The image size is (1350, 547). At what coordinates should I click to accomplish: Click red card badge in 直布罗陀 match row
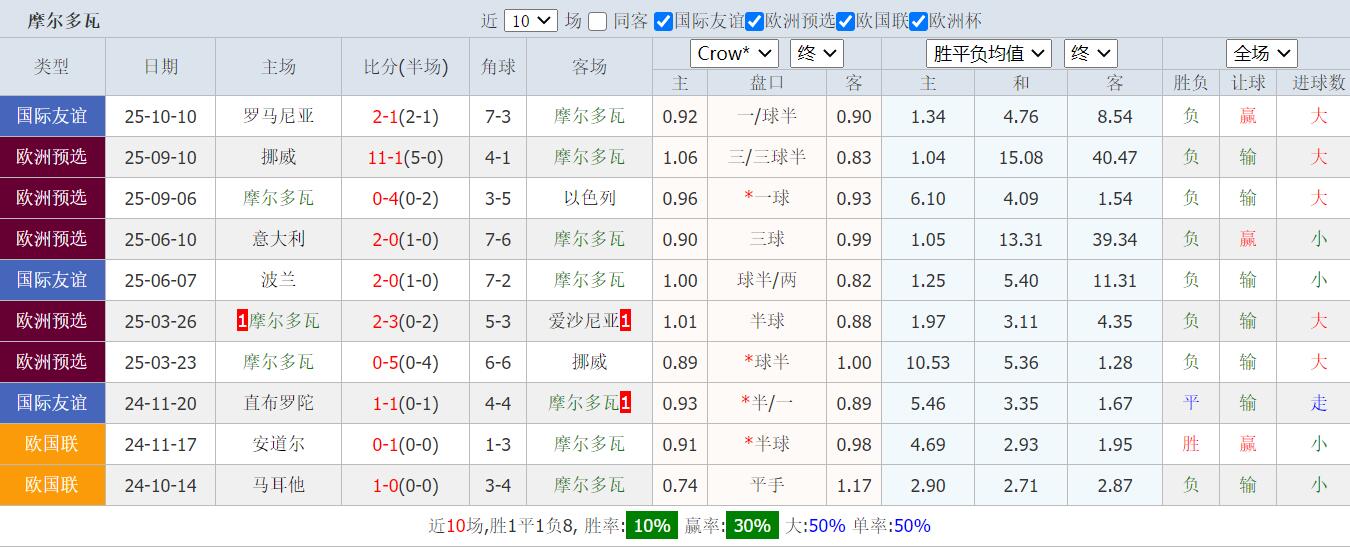[x=625, y=403]
